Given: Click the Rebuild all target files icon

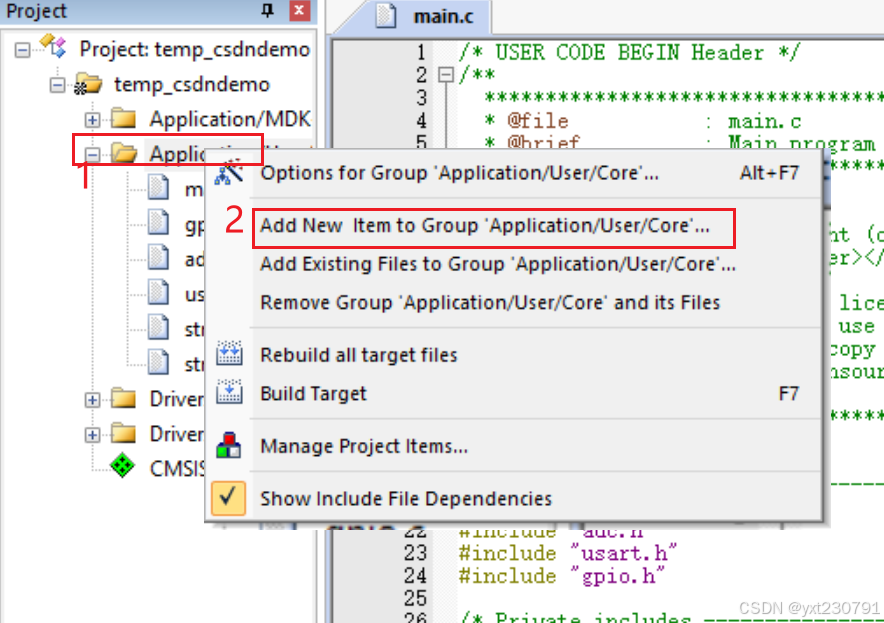Looking at the screenshot, I should click(x=229, y=354).
